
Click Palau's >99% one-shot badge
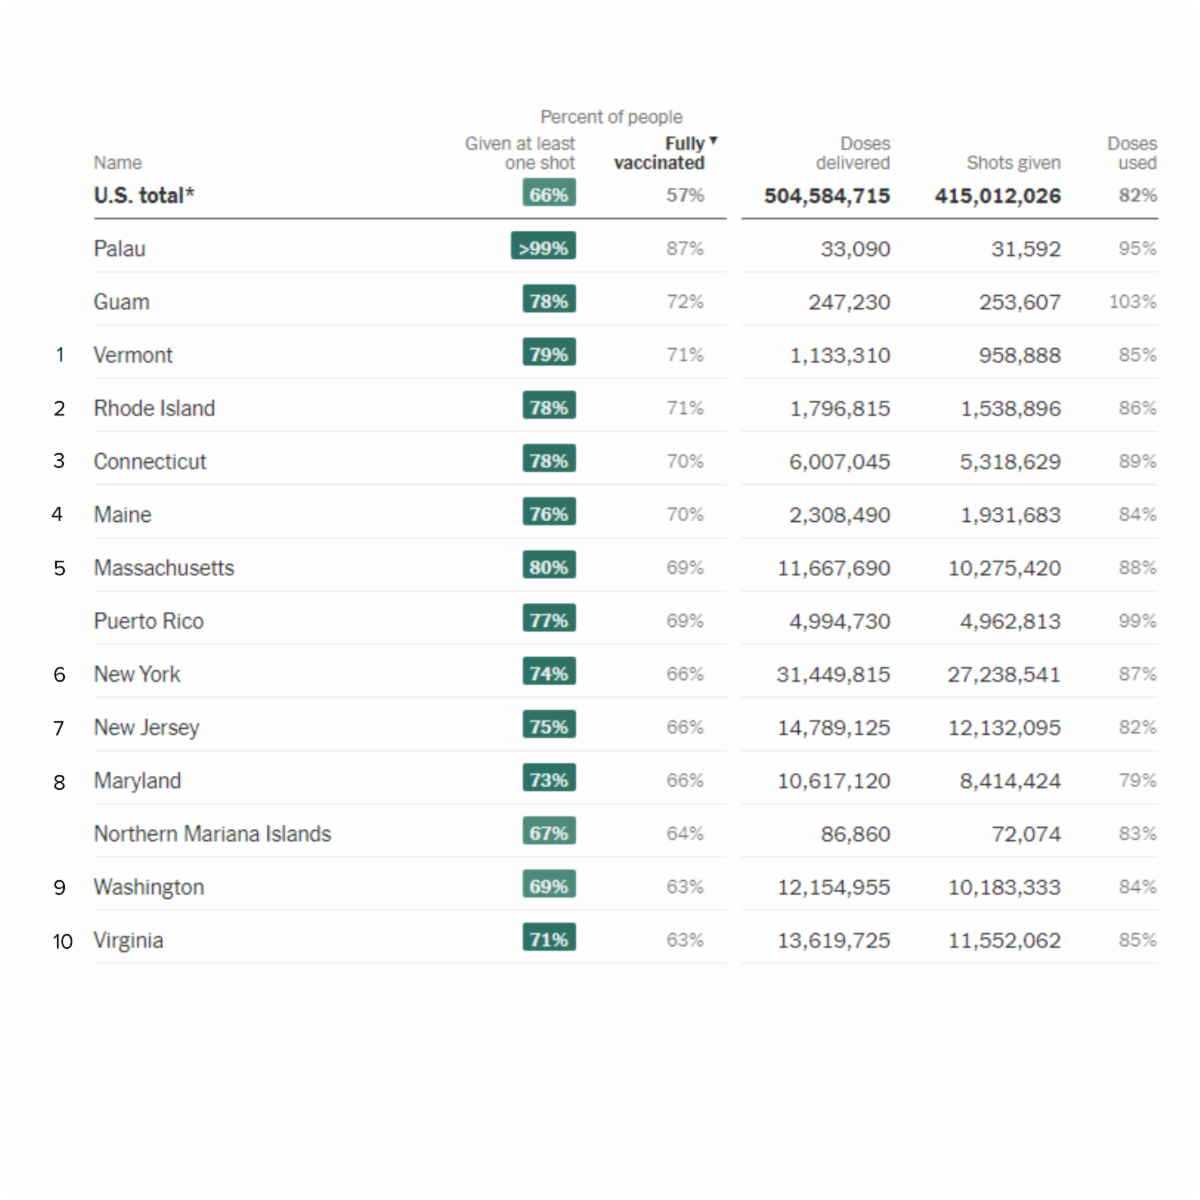(544, 247)
